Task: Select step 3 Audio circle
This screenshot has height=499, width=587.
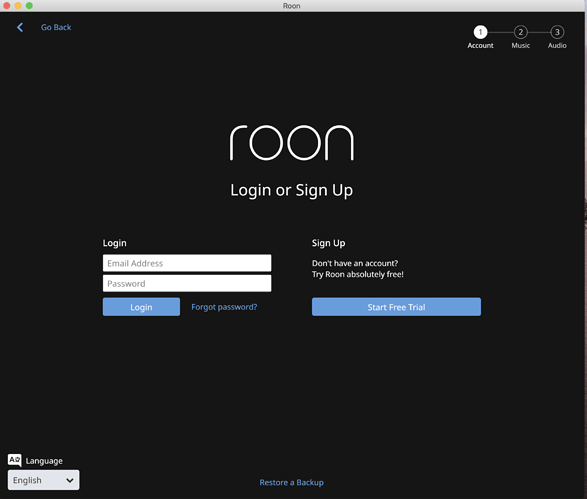Action: 557,32
